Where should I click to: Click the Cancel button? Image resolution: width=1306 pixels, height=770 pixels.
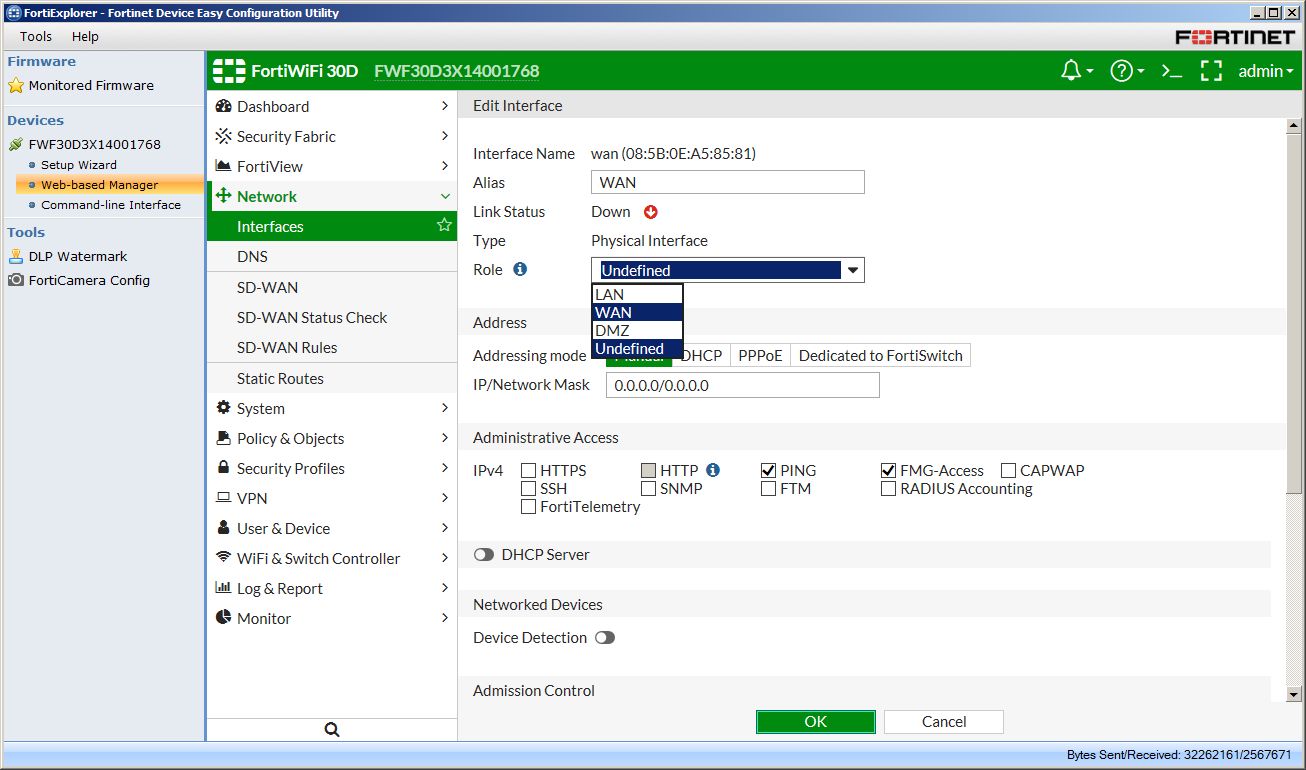click(944, 722)
